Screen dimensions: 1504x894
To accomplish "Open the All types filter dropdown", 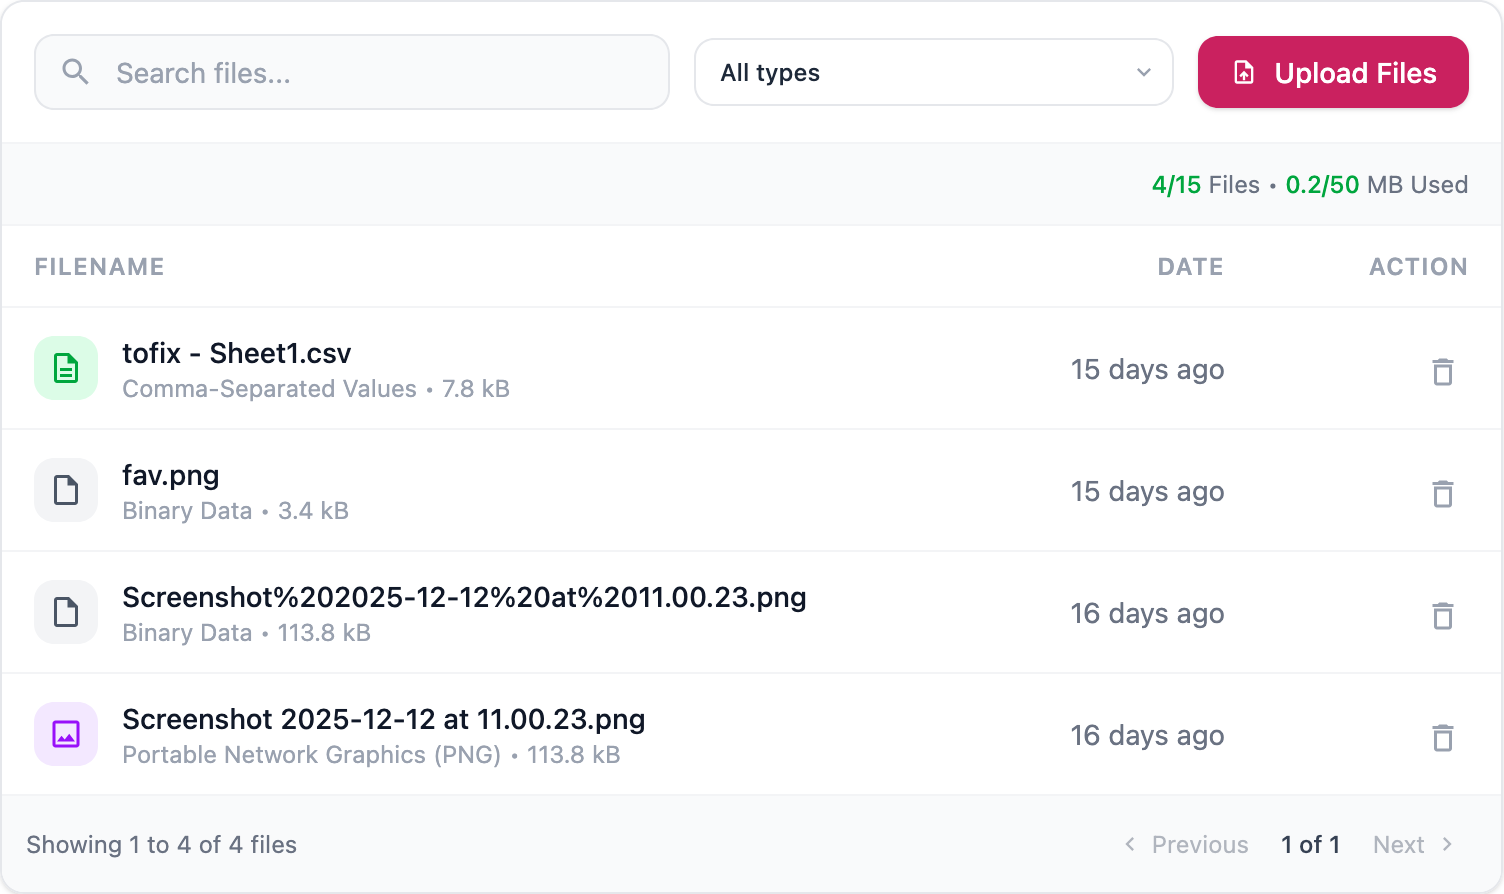I will point(933,72).
